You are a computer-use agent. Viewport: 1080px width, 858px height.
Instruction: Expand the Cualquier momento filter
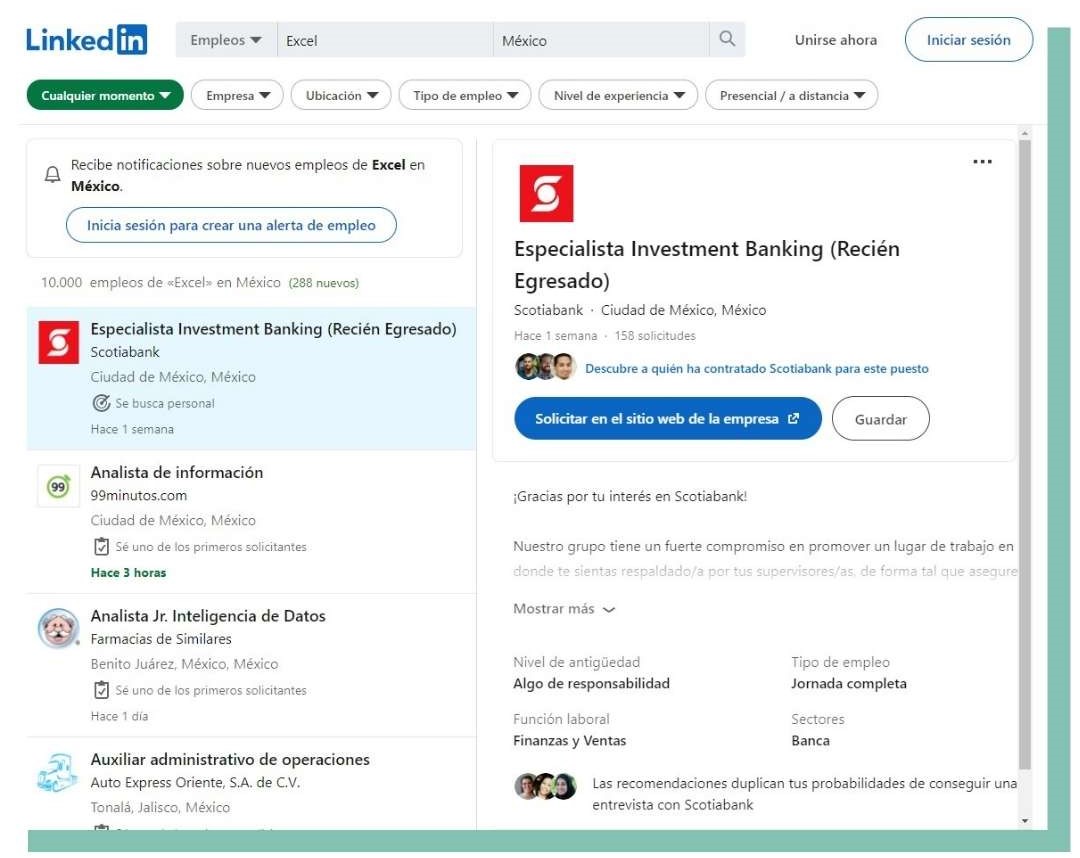pos(105,95)
